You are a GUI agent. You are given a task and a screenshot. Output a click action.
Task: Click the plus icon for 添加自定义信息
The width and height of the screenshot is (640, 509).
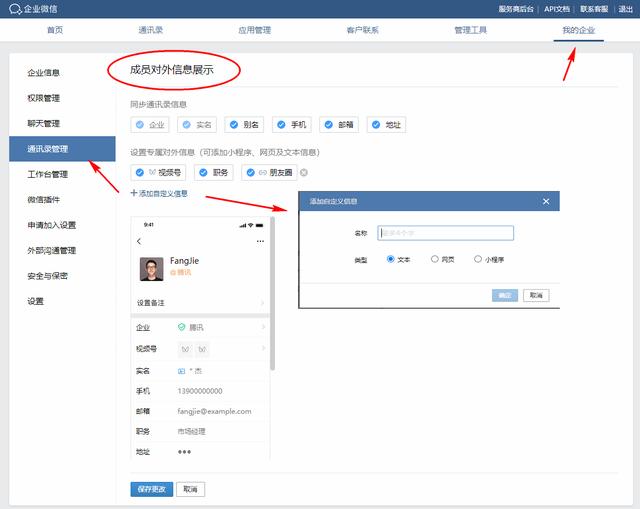coord(133,193)
